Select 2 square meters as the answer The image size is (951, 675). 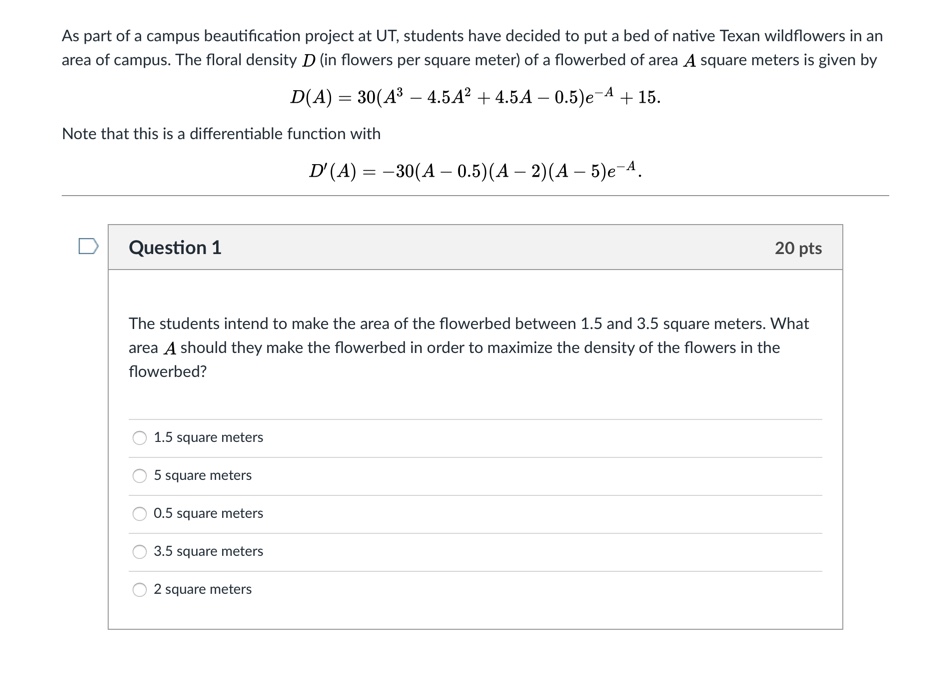tap(137, 589)
